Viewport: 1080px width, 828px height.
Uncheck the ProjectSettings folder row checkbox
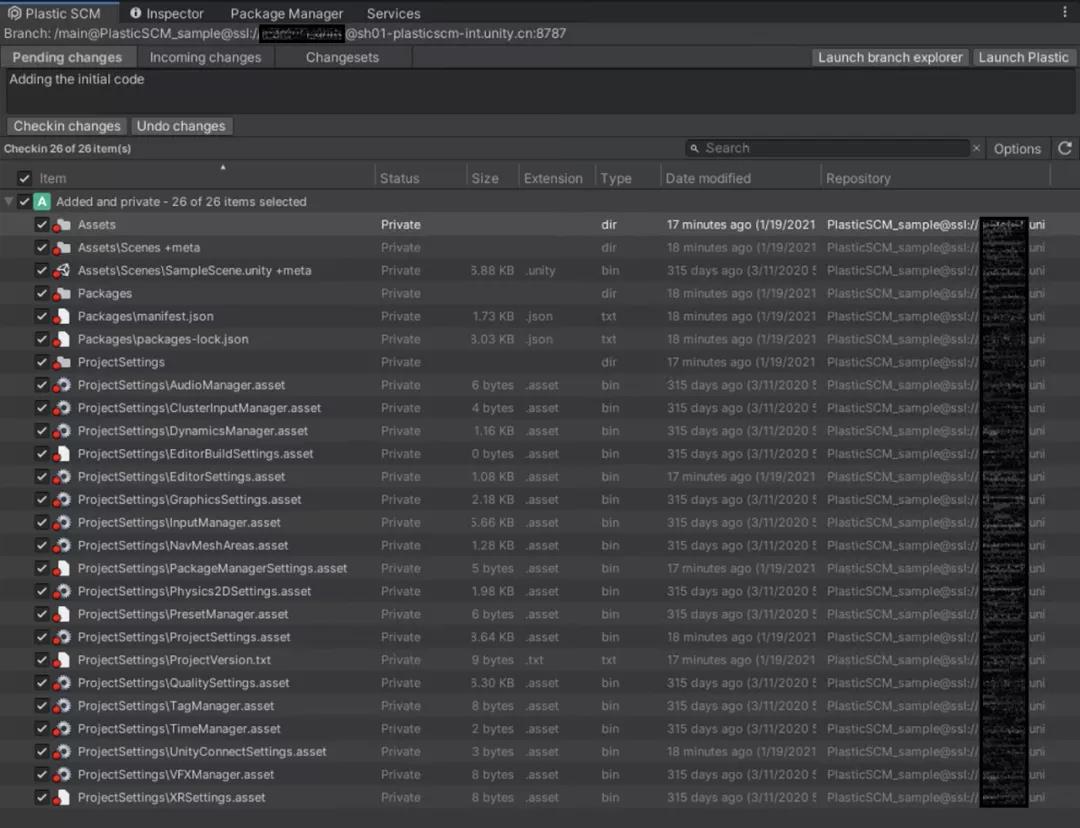click(x=41, y=362)
